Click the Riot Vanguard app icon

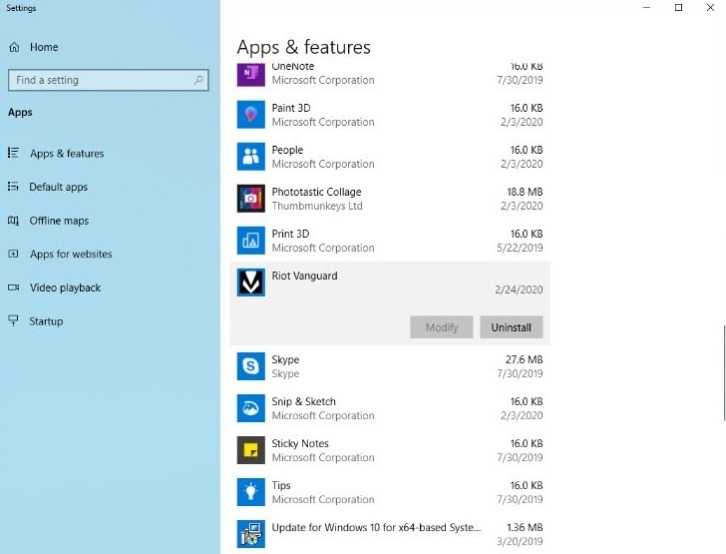coord(250,282)
